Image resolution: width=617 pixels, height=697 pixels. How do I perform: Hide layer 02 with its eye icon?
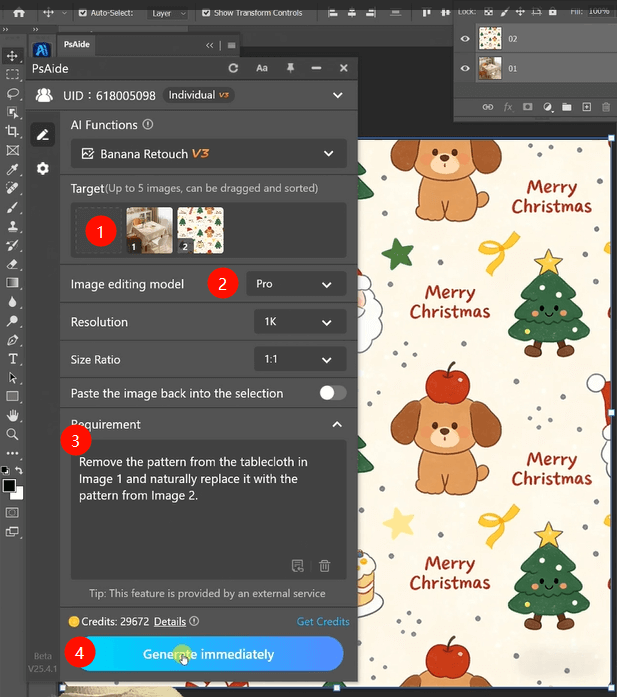point(465,40)
